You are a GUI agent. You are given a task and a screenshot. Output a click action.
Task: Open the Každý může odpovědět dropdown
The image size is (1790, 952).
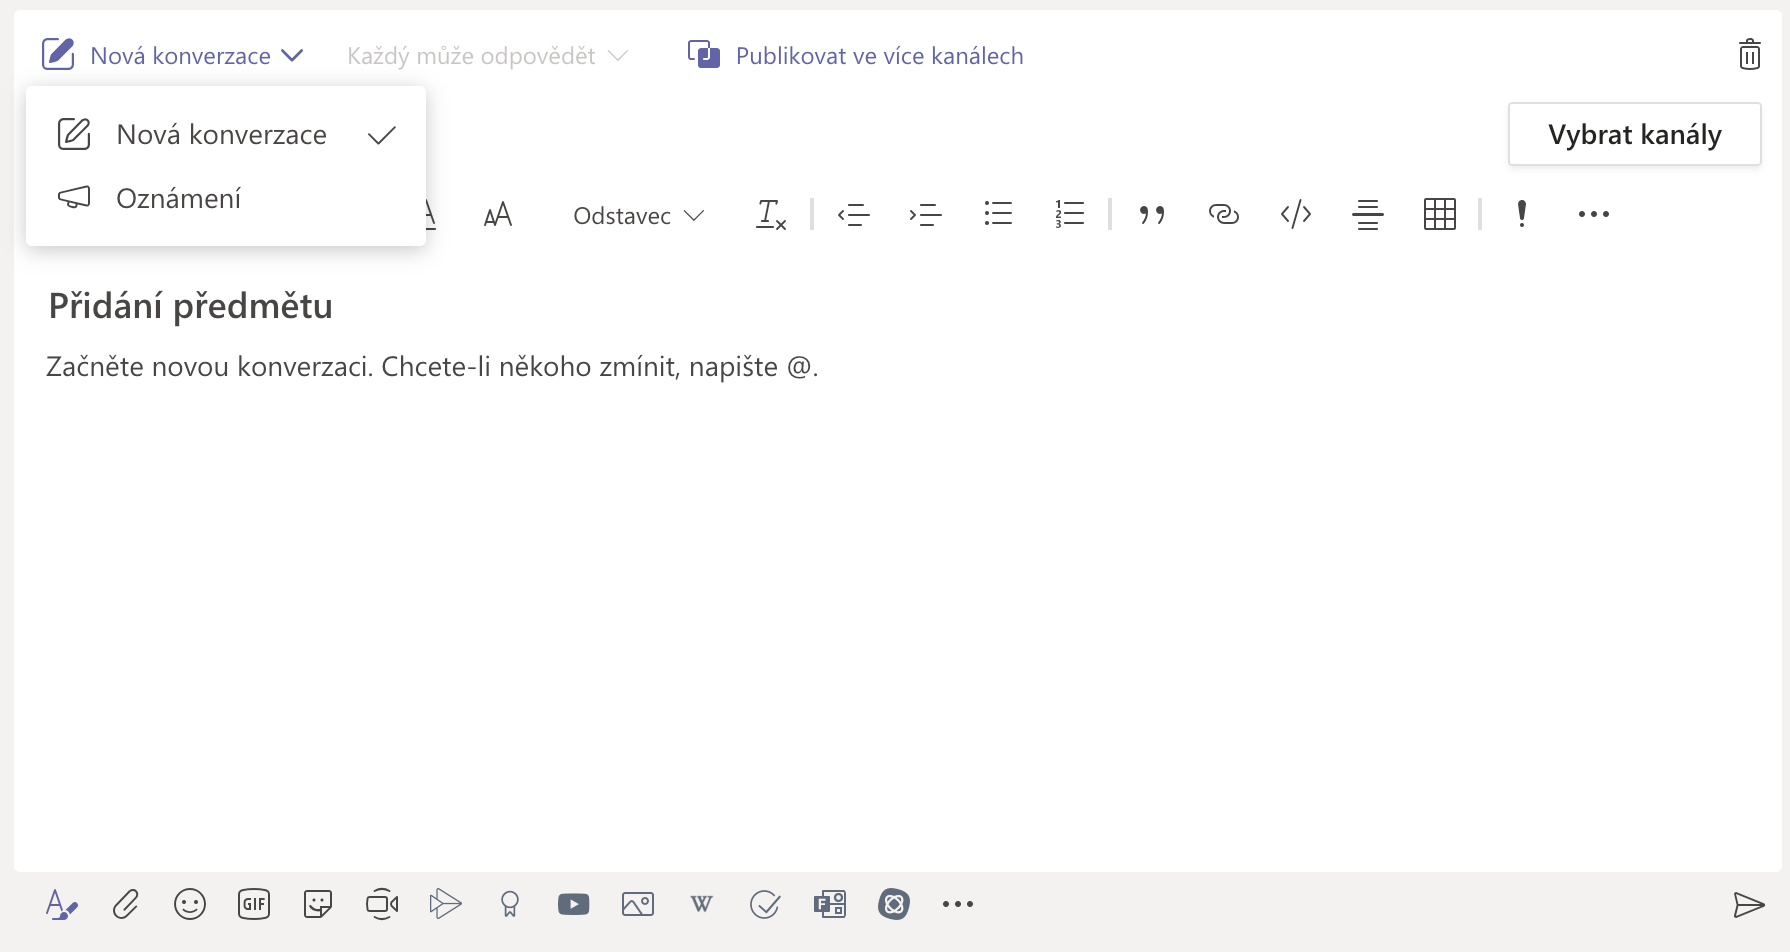click(487, 56)
